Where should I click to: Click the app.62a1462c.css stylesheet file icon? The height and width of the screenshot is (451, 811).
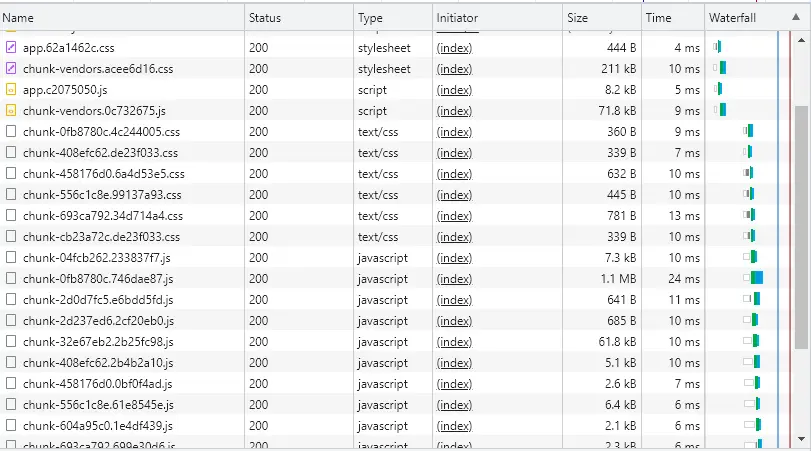pyautogui.click(x=11, y=48)
